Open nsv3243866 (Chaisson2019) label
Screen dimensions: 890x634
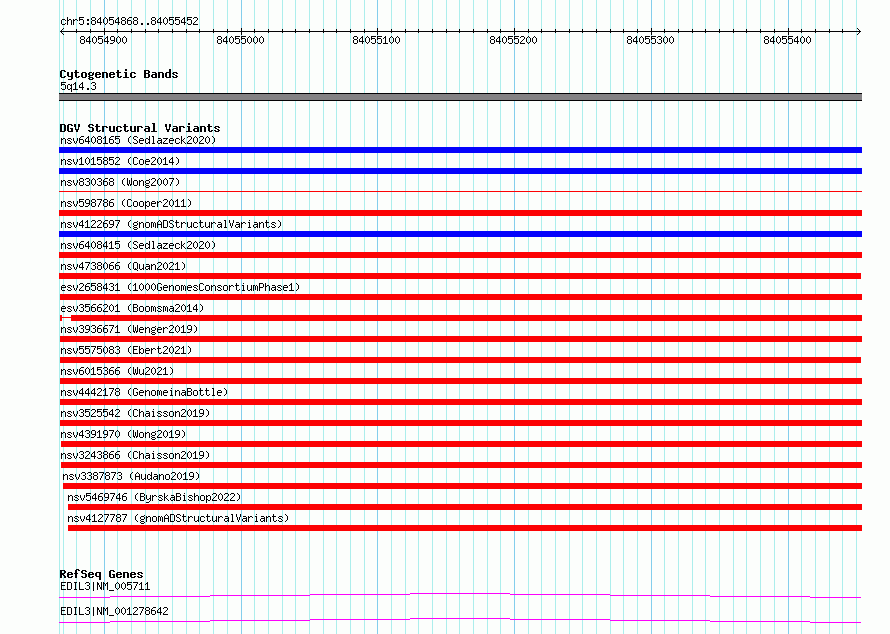135,455
